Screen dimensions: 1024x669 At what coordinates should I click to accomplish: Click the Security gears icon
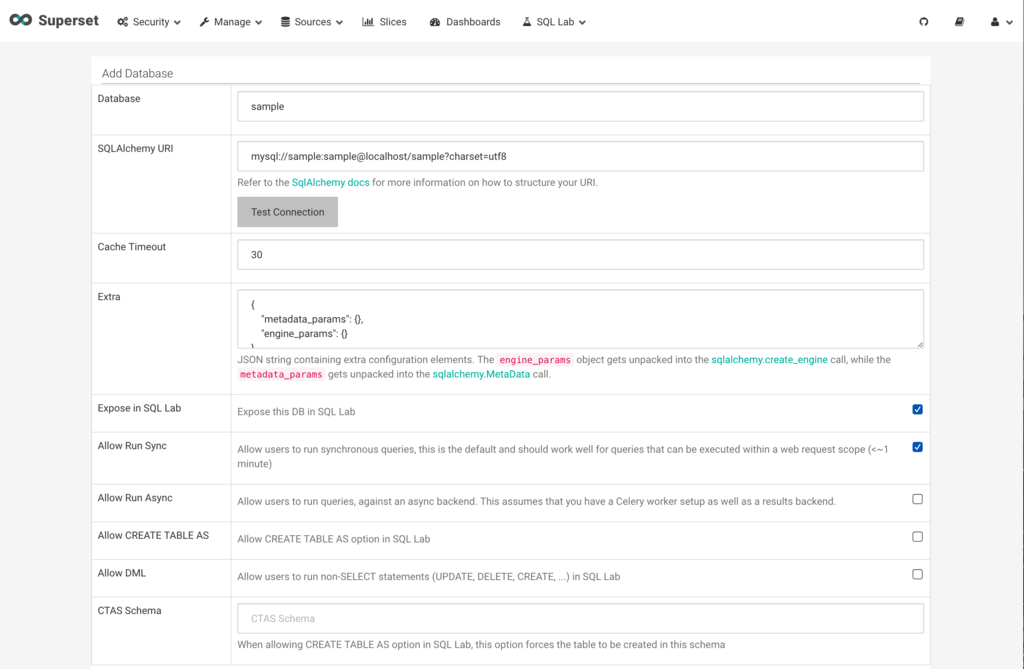click(x=123, y=22)
